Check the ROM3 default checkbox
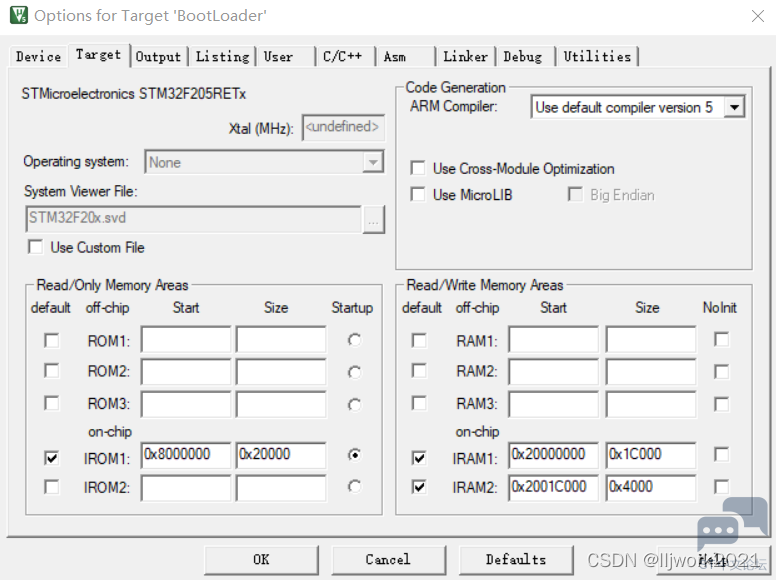776x580 pixels. click(51, 403)
